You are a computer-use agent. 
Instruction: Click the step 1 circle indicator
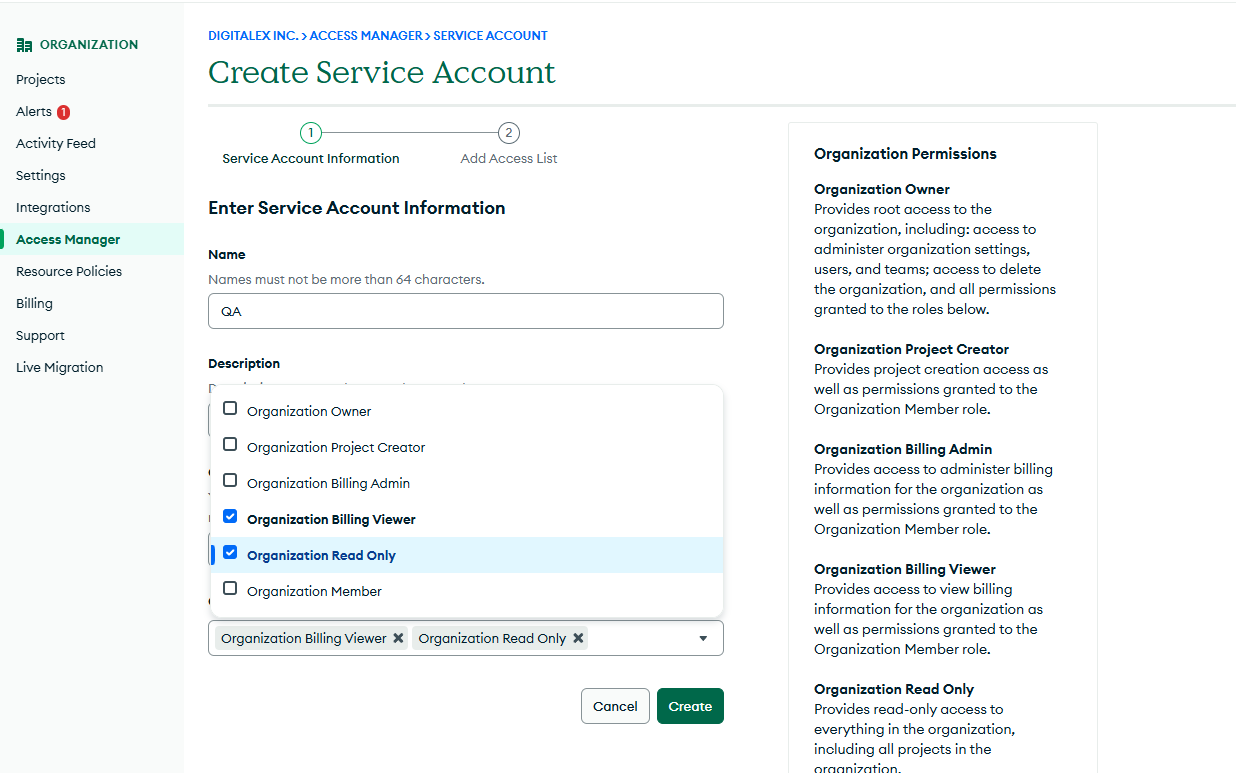pyautogui.click(x=311, y=133)
